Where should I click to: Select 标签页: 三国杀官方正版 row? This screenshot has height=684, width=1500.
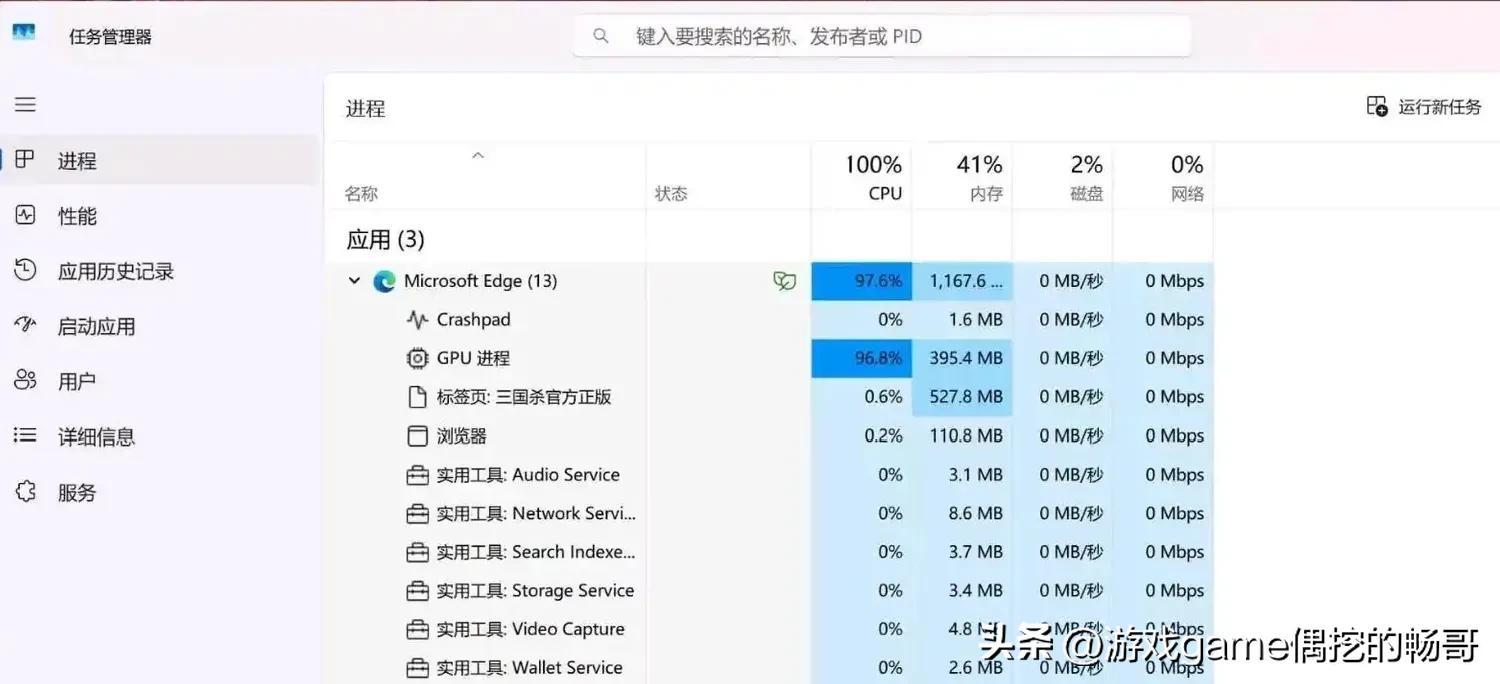coord(769,397)
